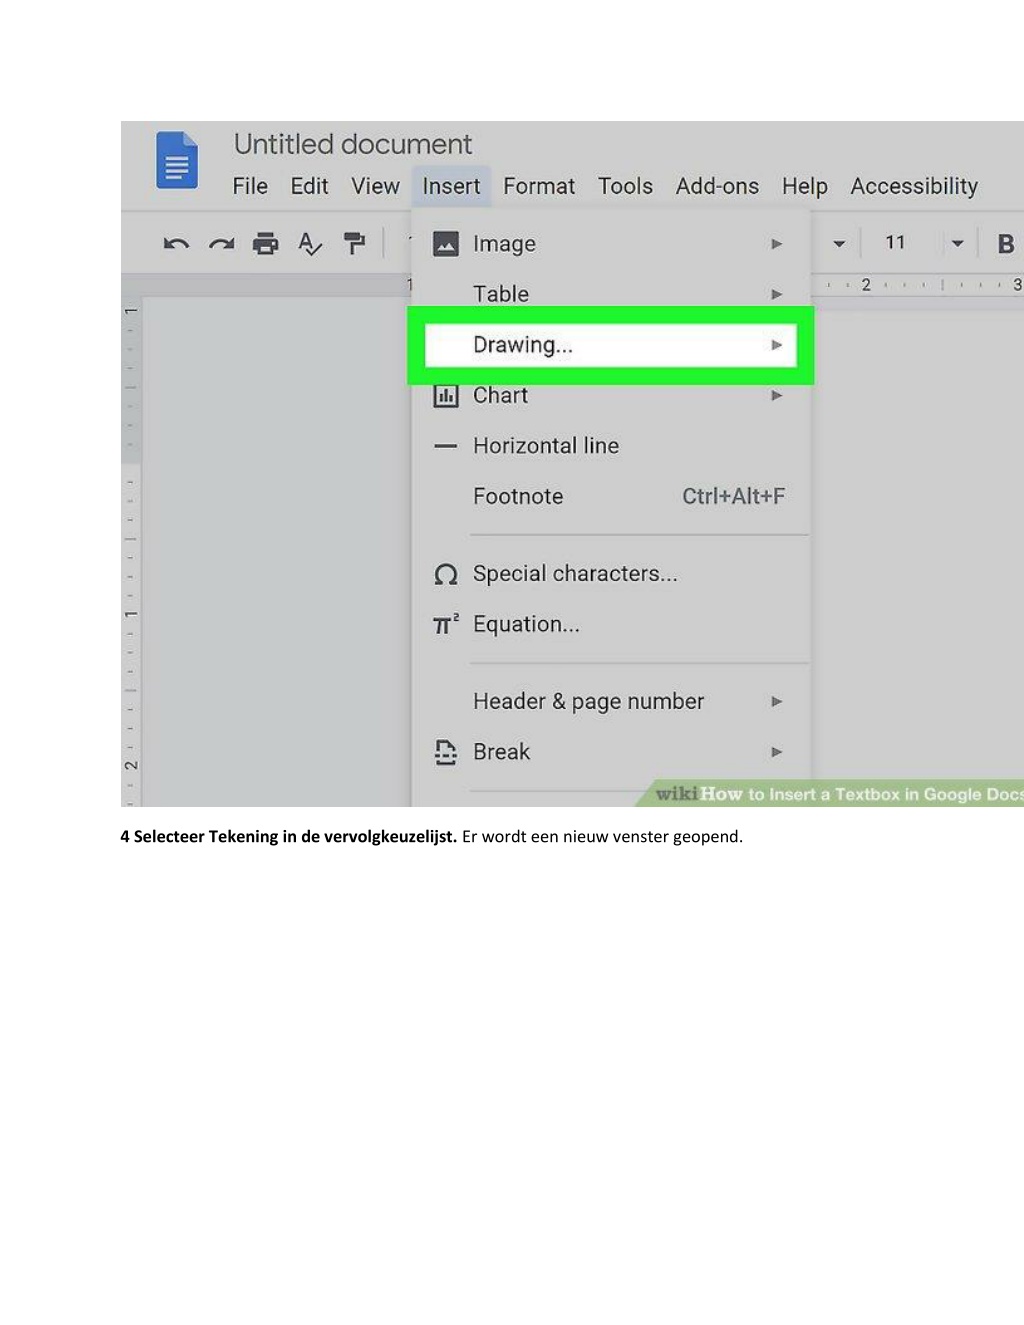Click the Break page icon

coord(445,752)
